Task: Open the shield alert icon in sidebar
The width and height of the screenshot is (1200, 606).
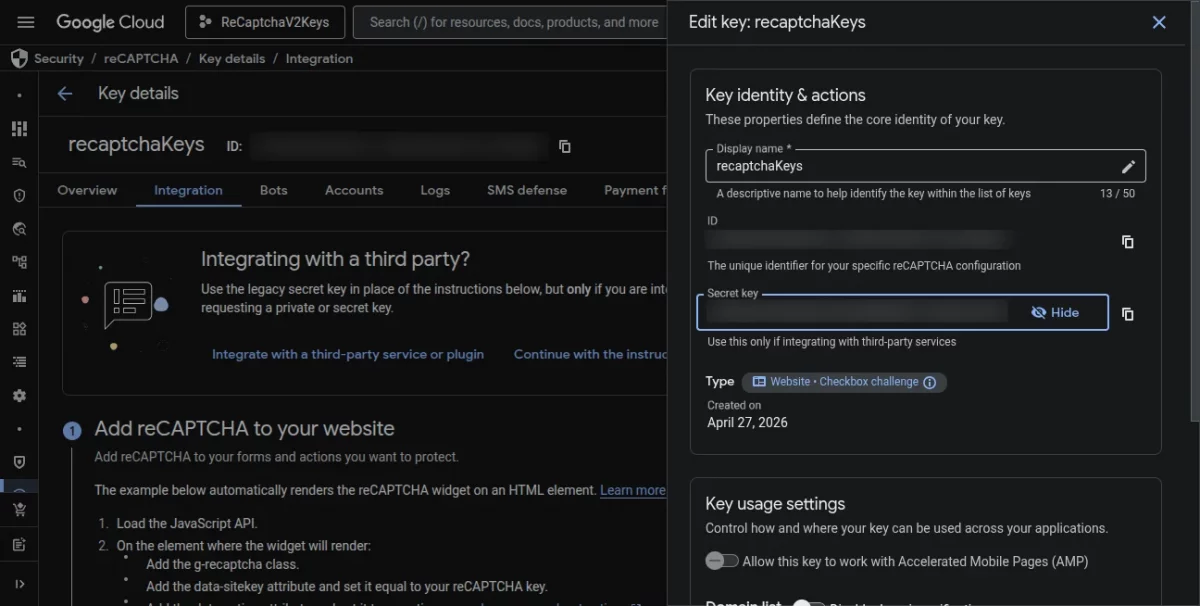Action: (19, 195)
